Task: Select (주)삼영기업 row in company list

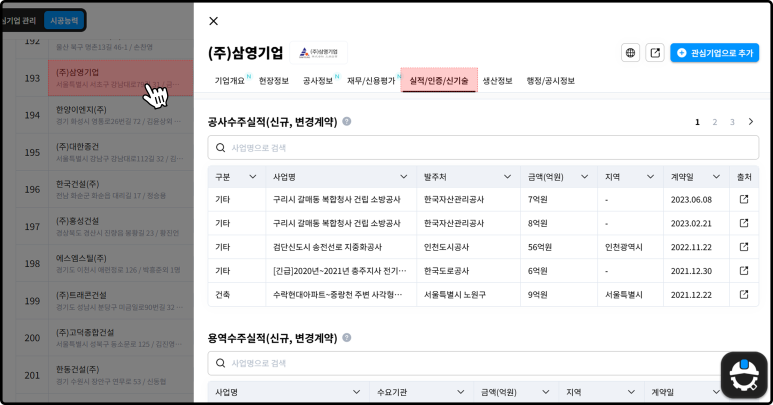Action: pos(120,78)
